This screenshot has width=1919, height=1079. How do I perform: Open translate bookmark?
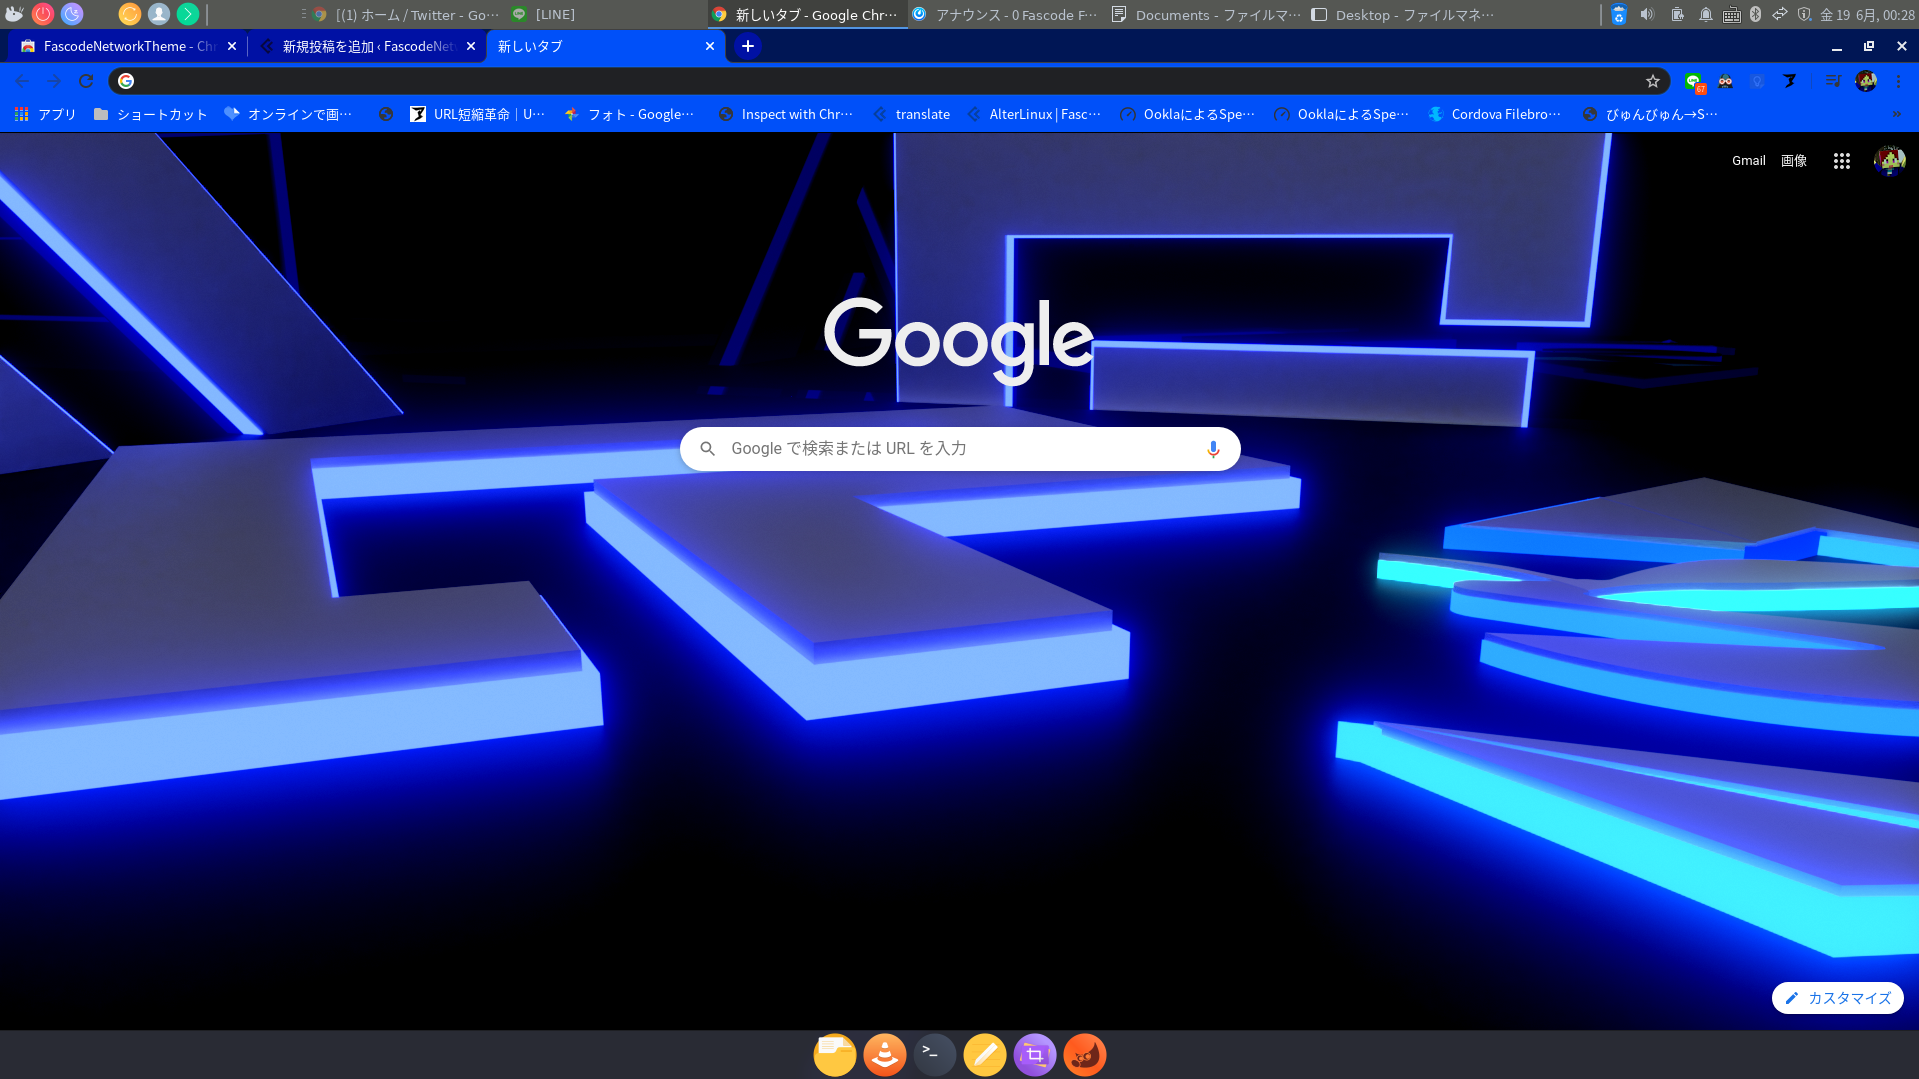tap(911, 114)
